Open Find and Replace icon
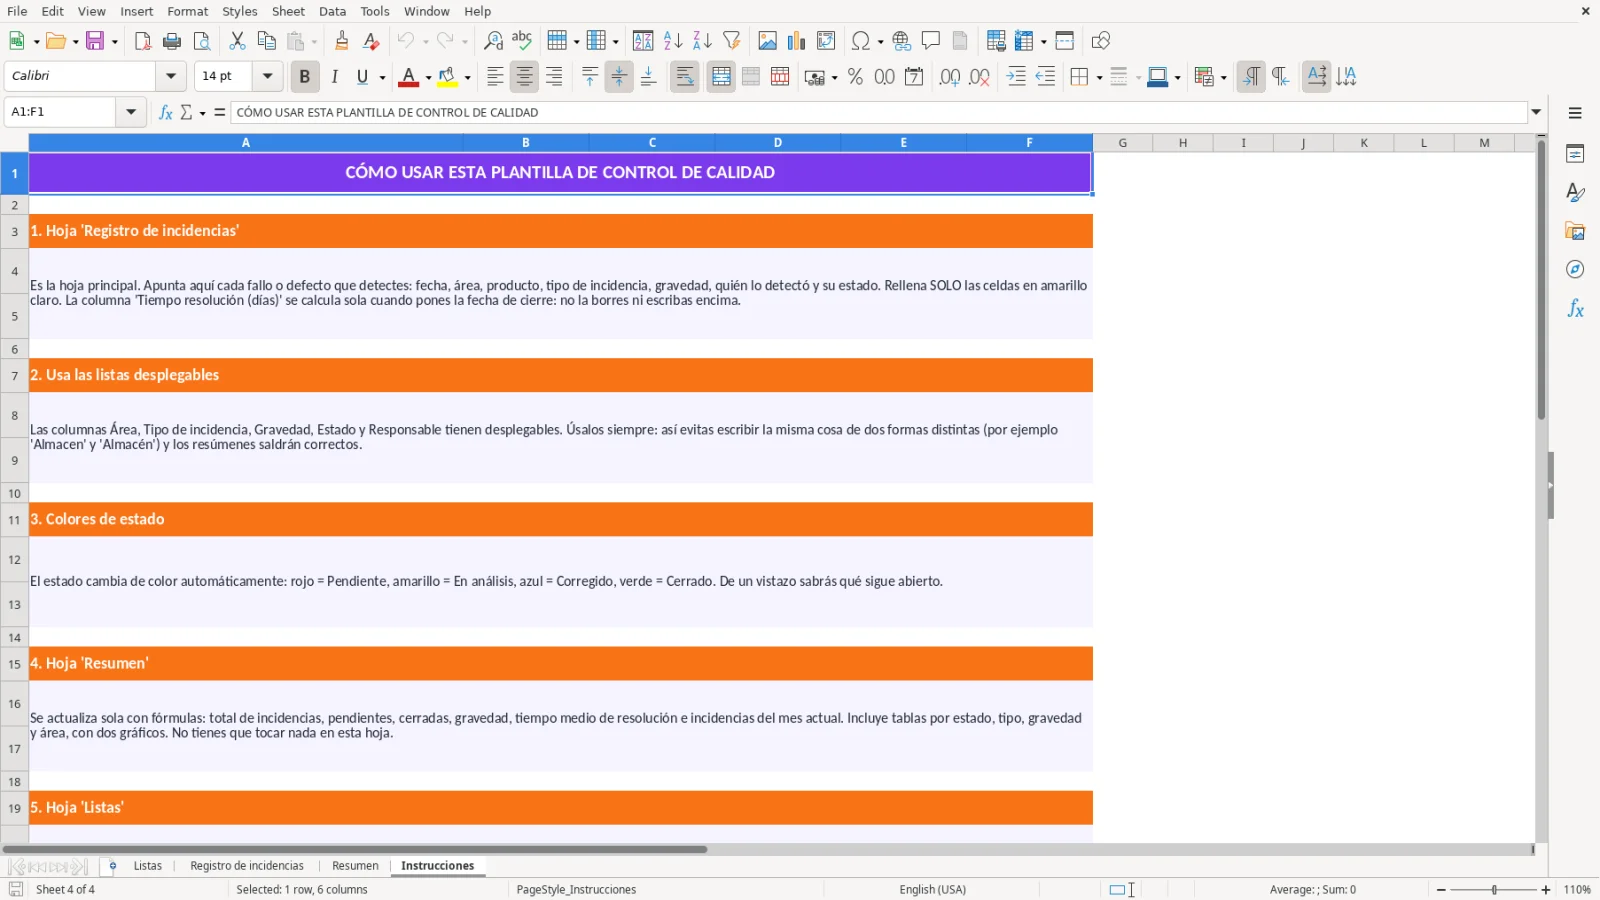The height and width of the screenshot is (900, 1600). pos(493,41)
